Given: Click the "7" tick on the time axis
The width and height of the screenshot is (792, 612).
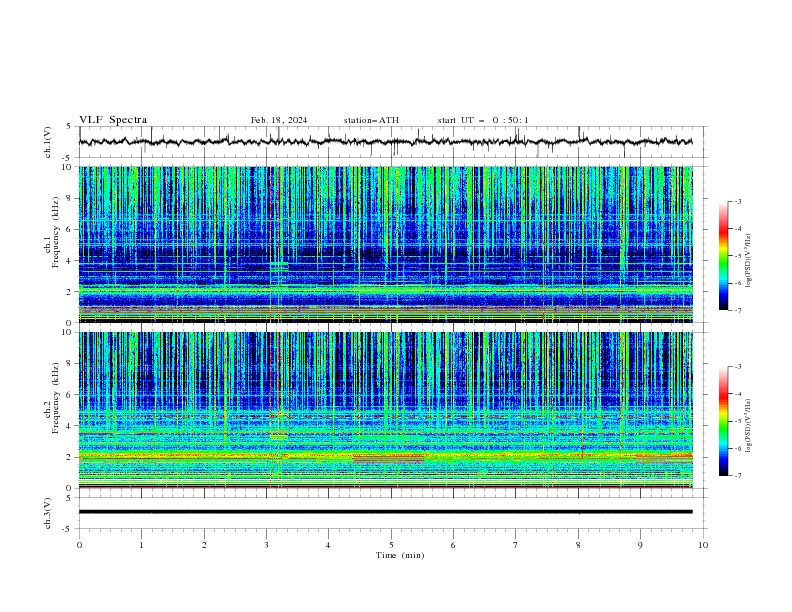Looking at the screenshot, I should [516, 545].
